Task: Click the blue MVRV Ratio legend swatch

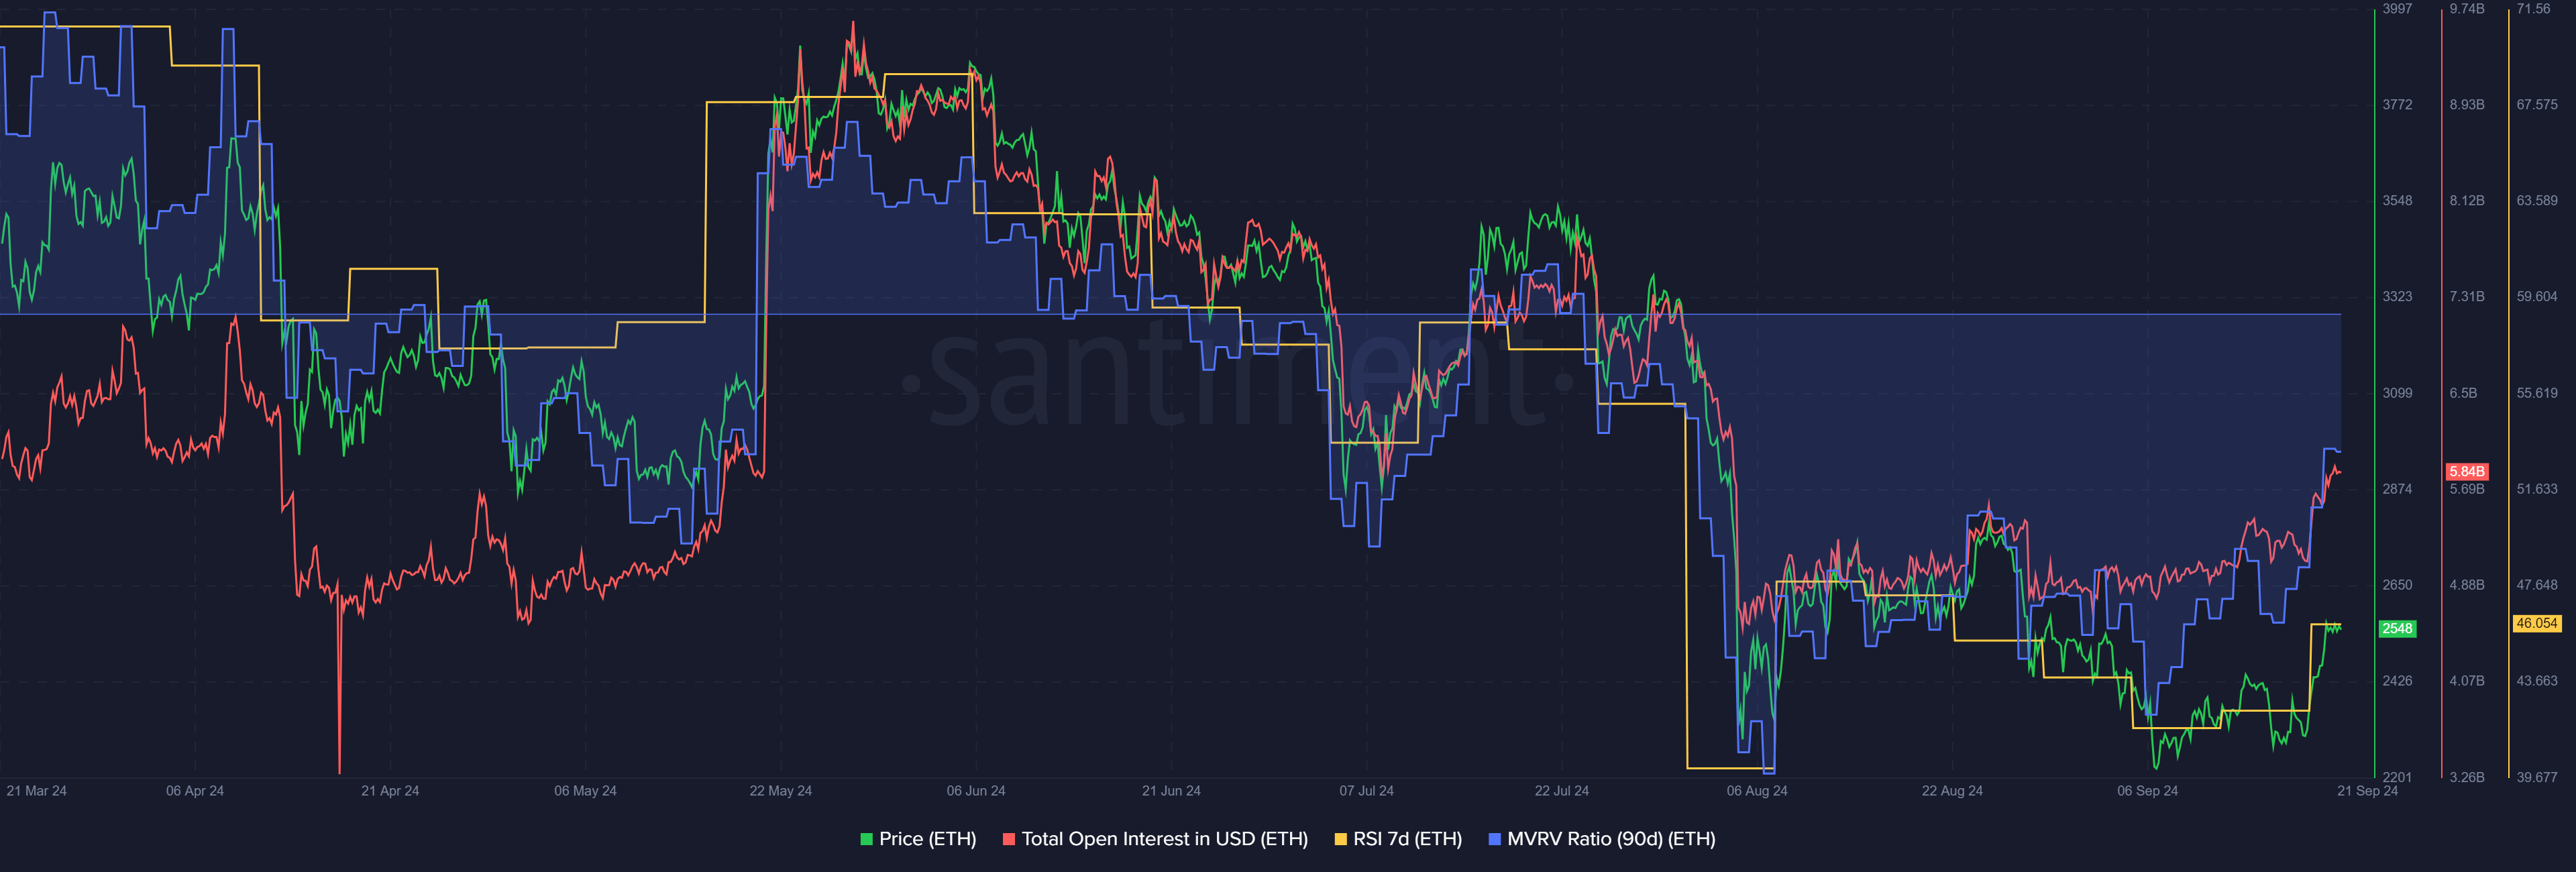Action: [1495, 839]
